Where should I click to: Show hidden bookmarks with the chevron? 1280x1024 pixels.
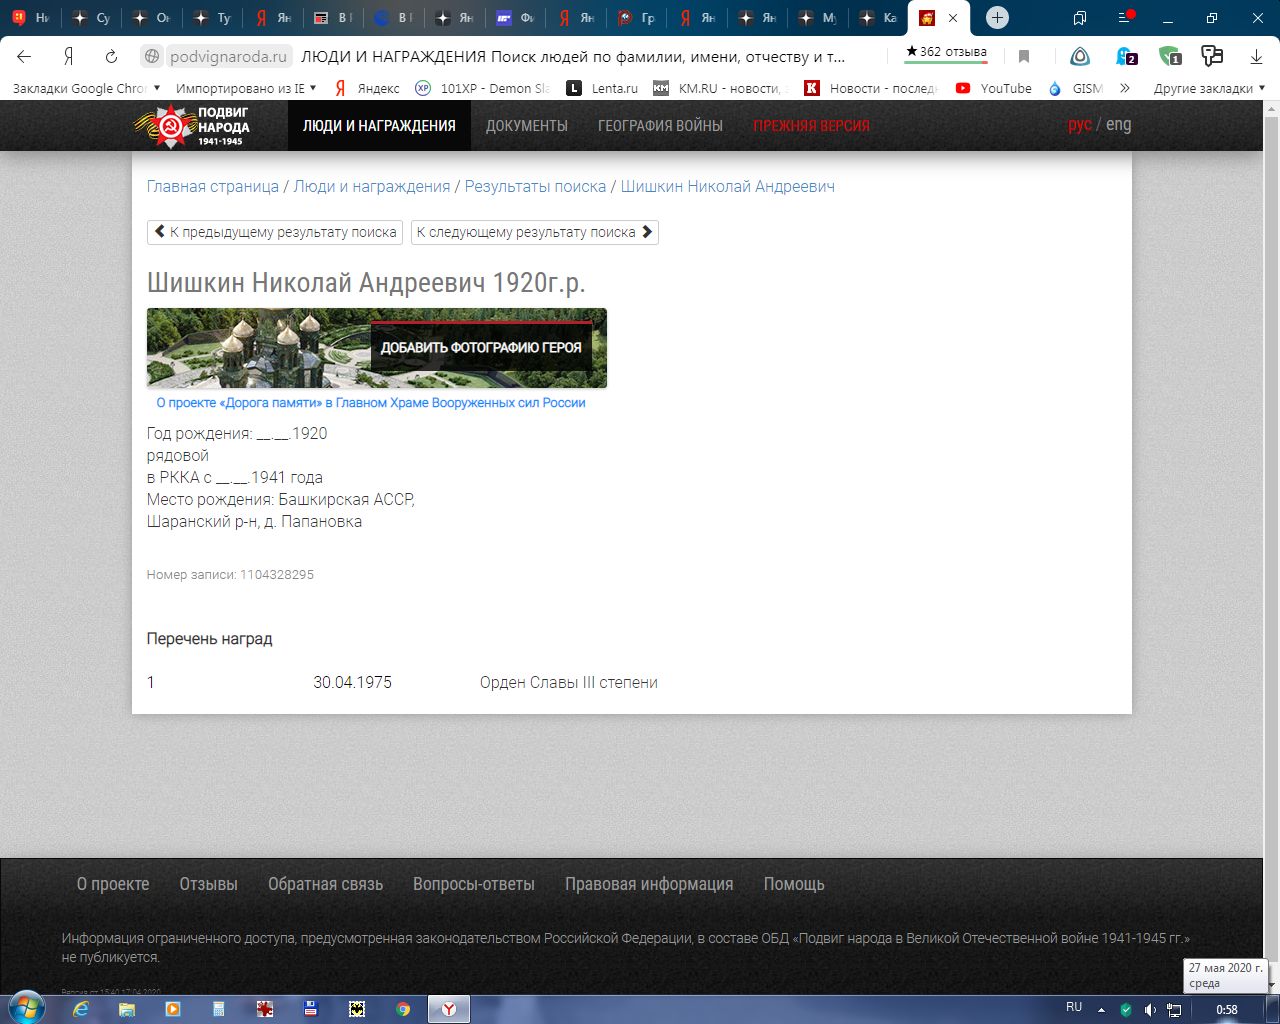click(1125, 88)
